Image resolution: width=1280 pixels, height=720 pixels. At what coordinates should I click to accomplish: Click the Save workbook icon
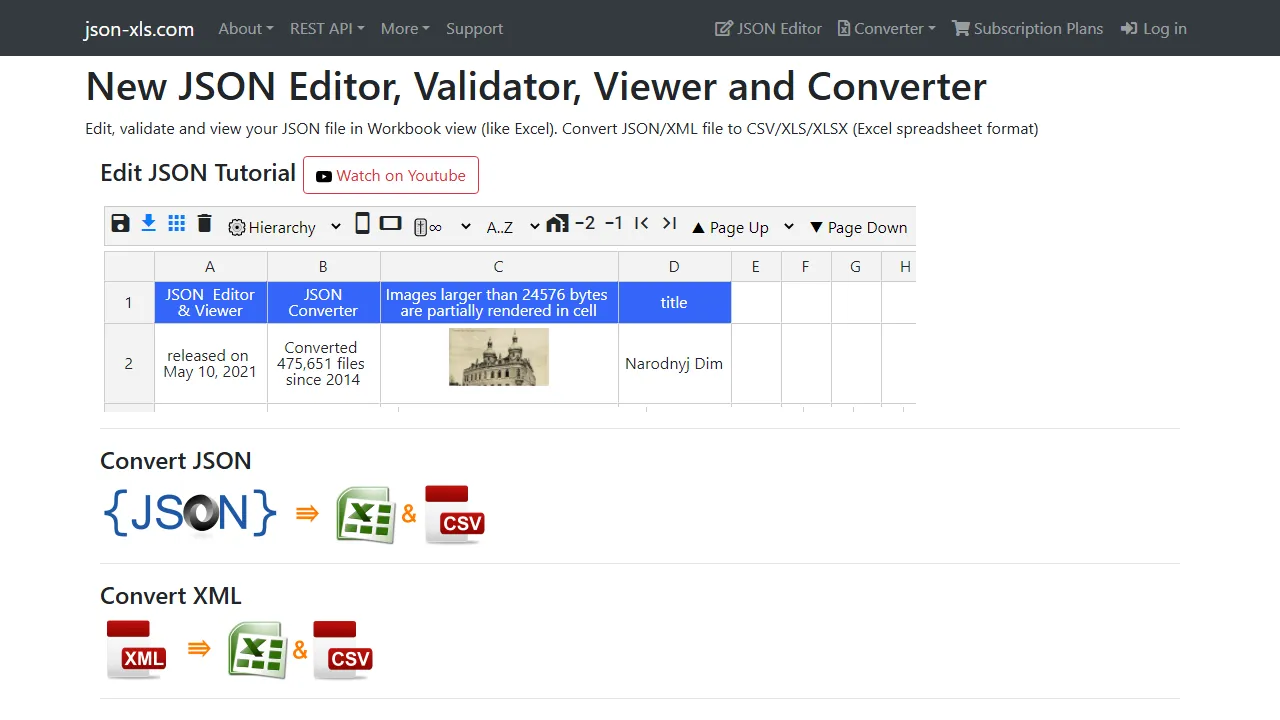[120, 223]
